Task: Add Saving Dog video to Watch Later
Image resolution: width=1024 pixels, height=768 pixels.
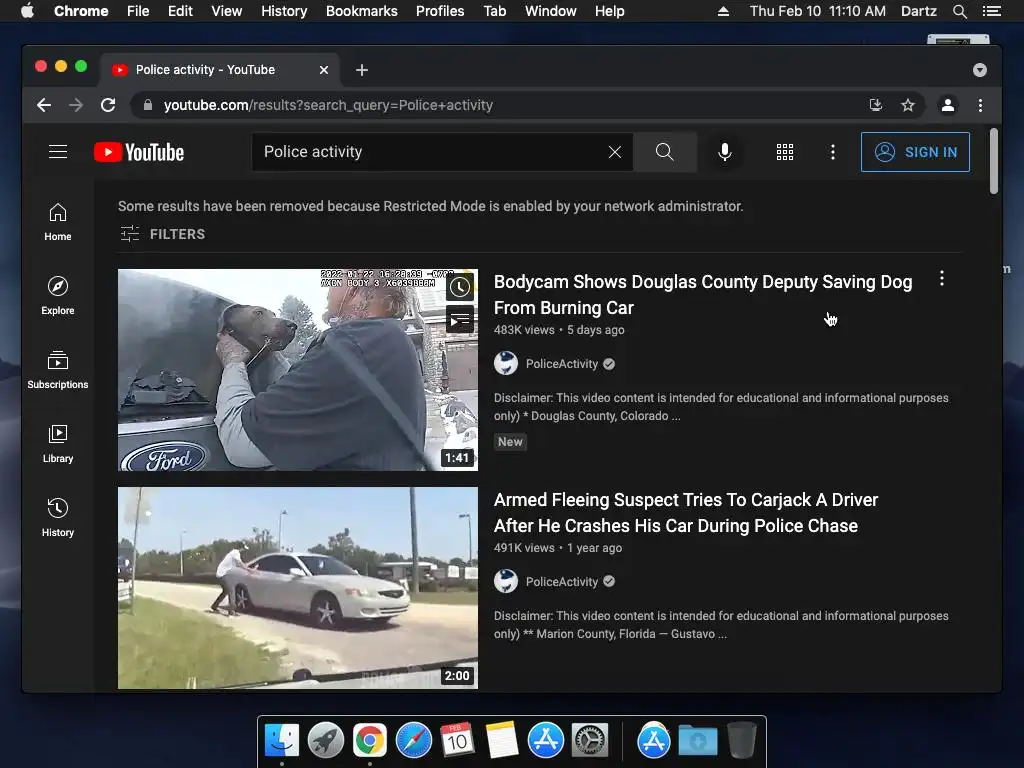Action: tap(460, 287)
